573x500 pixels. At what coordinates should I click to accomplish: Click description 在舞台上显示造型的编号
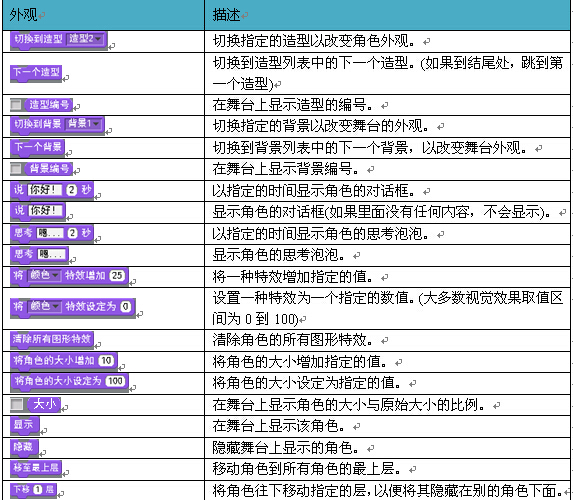(293, 105)
